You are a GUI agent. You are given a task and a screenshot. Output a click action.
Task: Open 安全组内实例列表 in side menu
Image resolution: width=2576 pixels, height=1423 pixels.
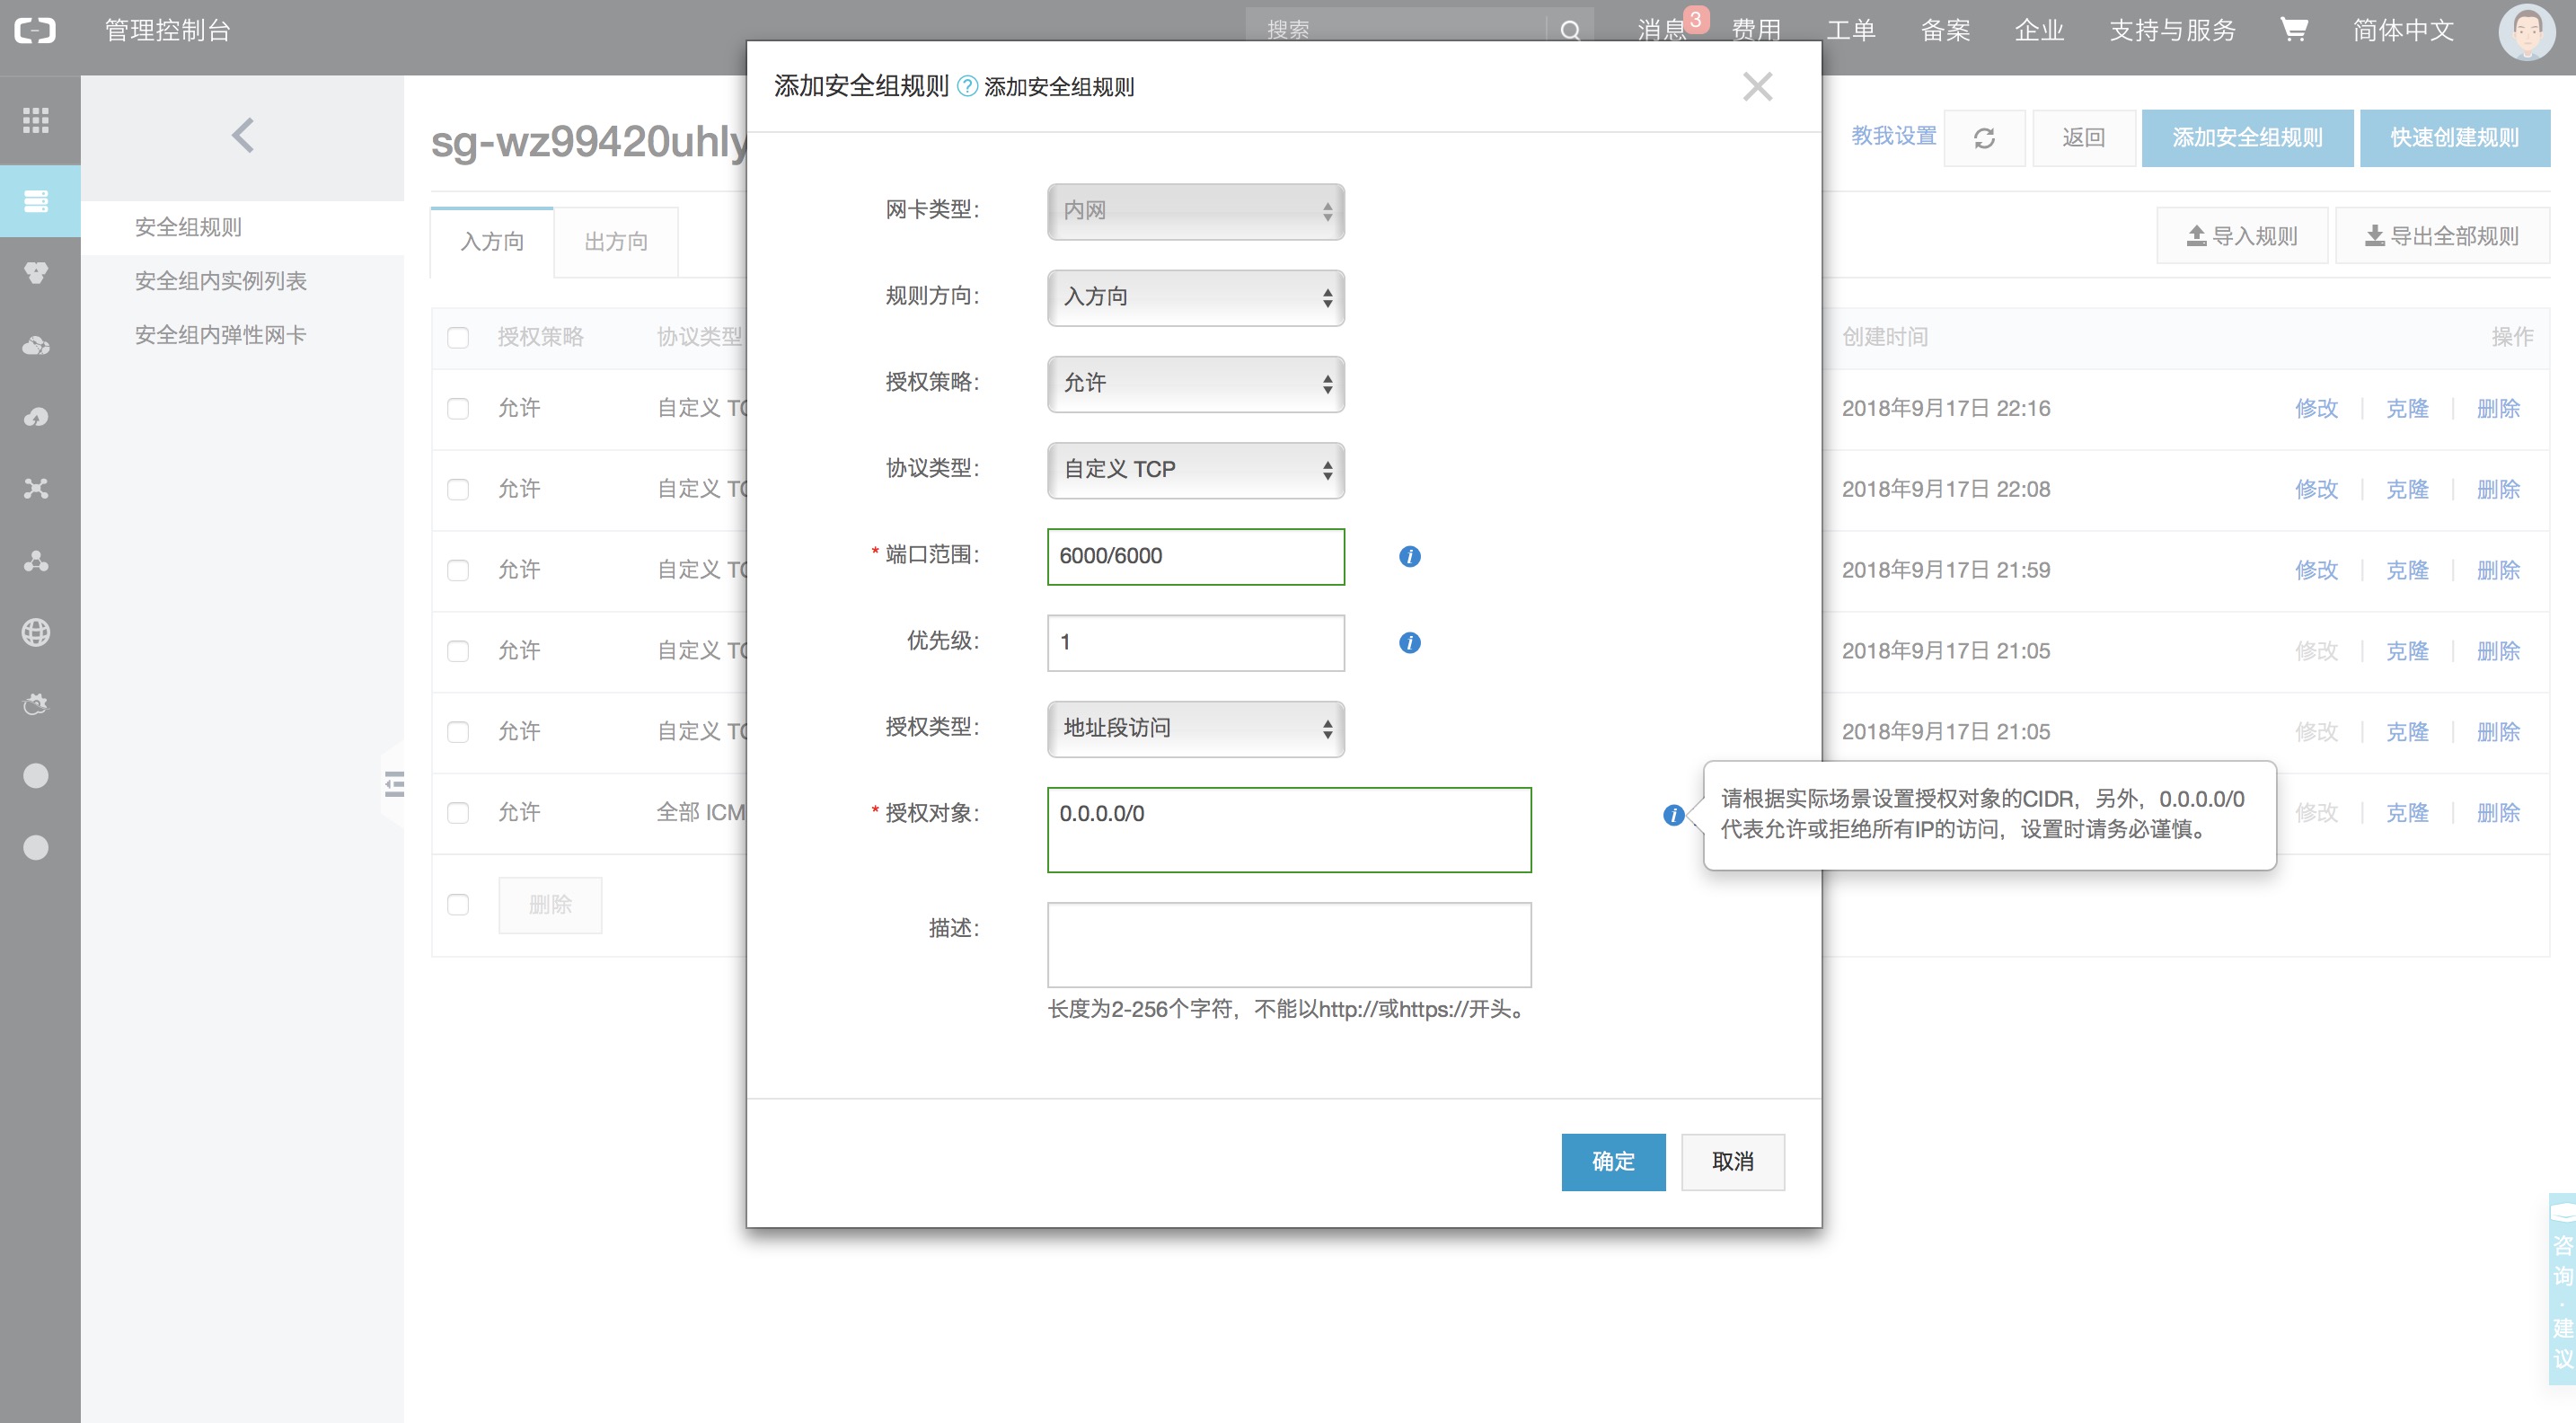[x=221, y=281]
